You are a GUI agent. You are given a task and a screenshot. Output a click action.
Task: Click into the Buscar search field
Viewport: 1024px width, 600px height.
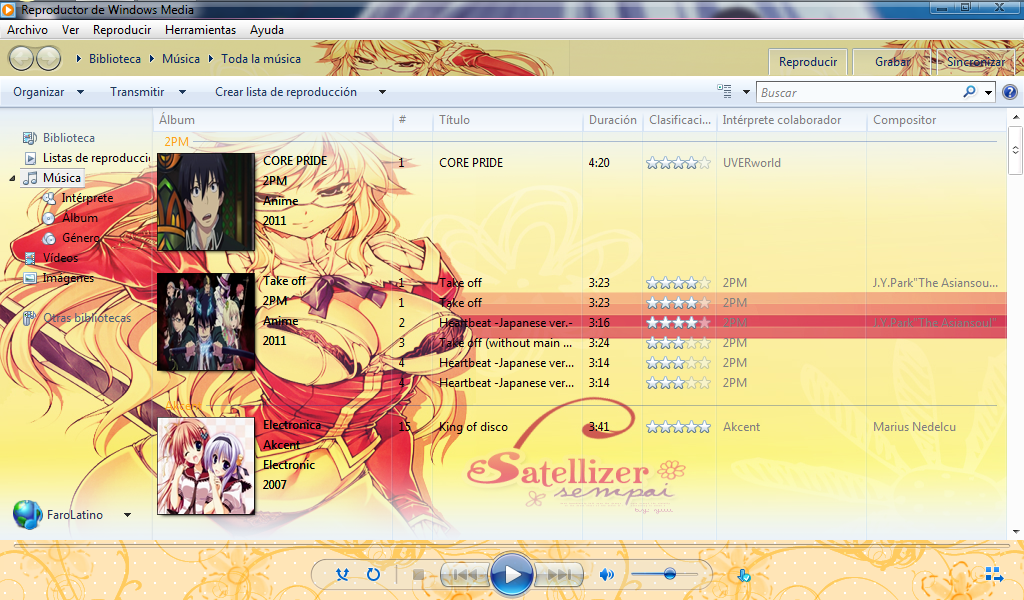[859, 92]
